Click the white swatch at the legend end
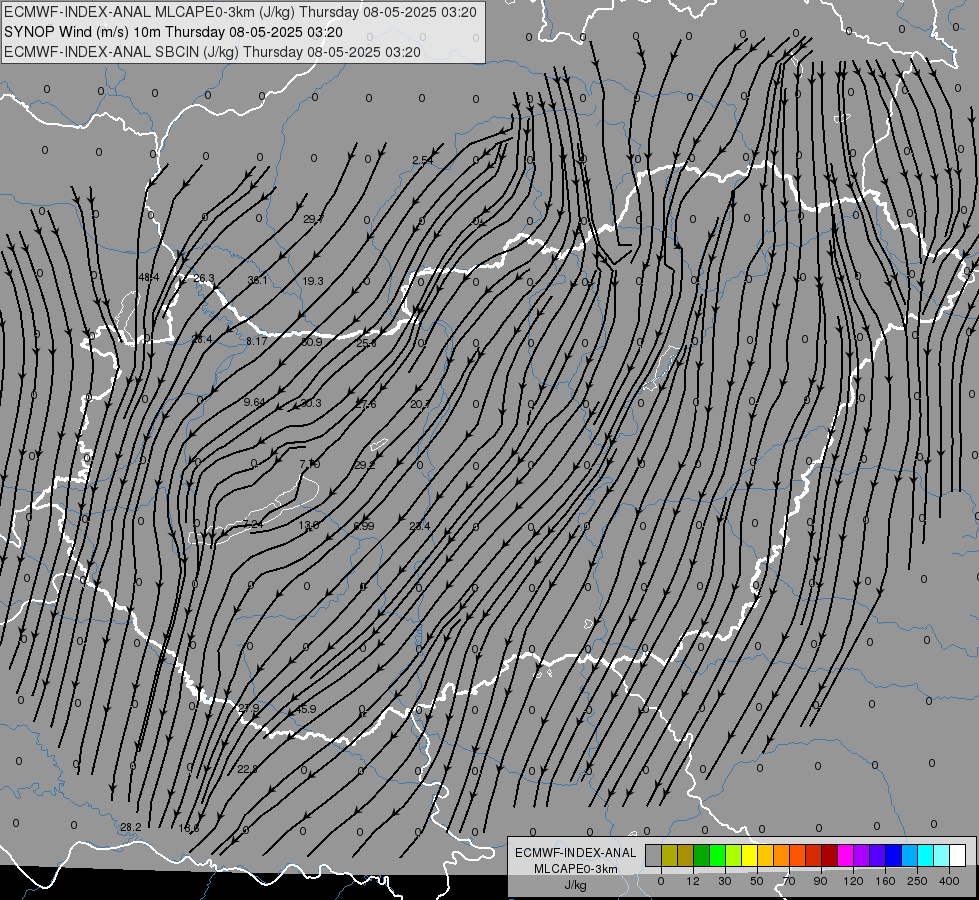979x900 pixels. point(957,855)
